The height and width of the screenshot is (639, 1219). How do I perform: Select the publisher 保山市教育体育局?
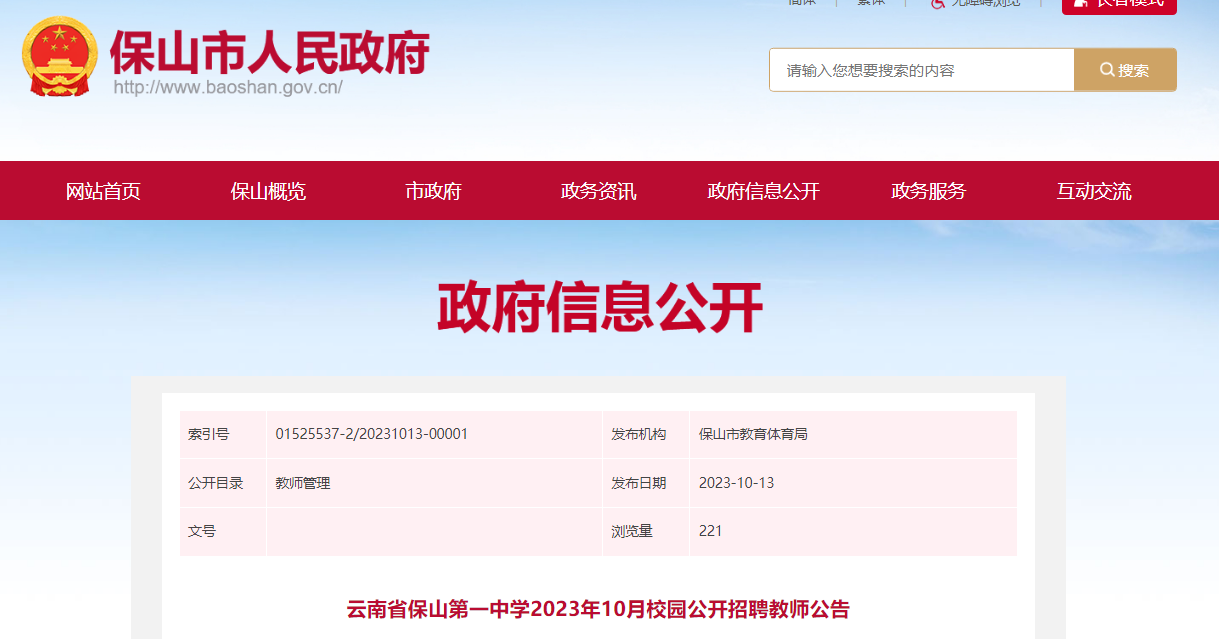pyautogui.click(x=753, y=434)
